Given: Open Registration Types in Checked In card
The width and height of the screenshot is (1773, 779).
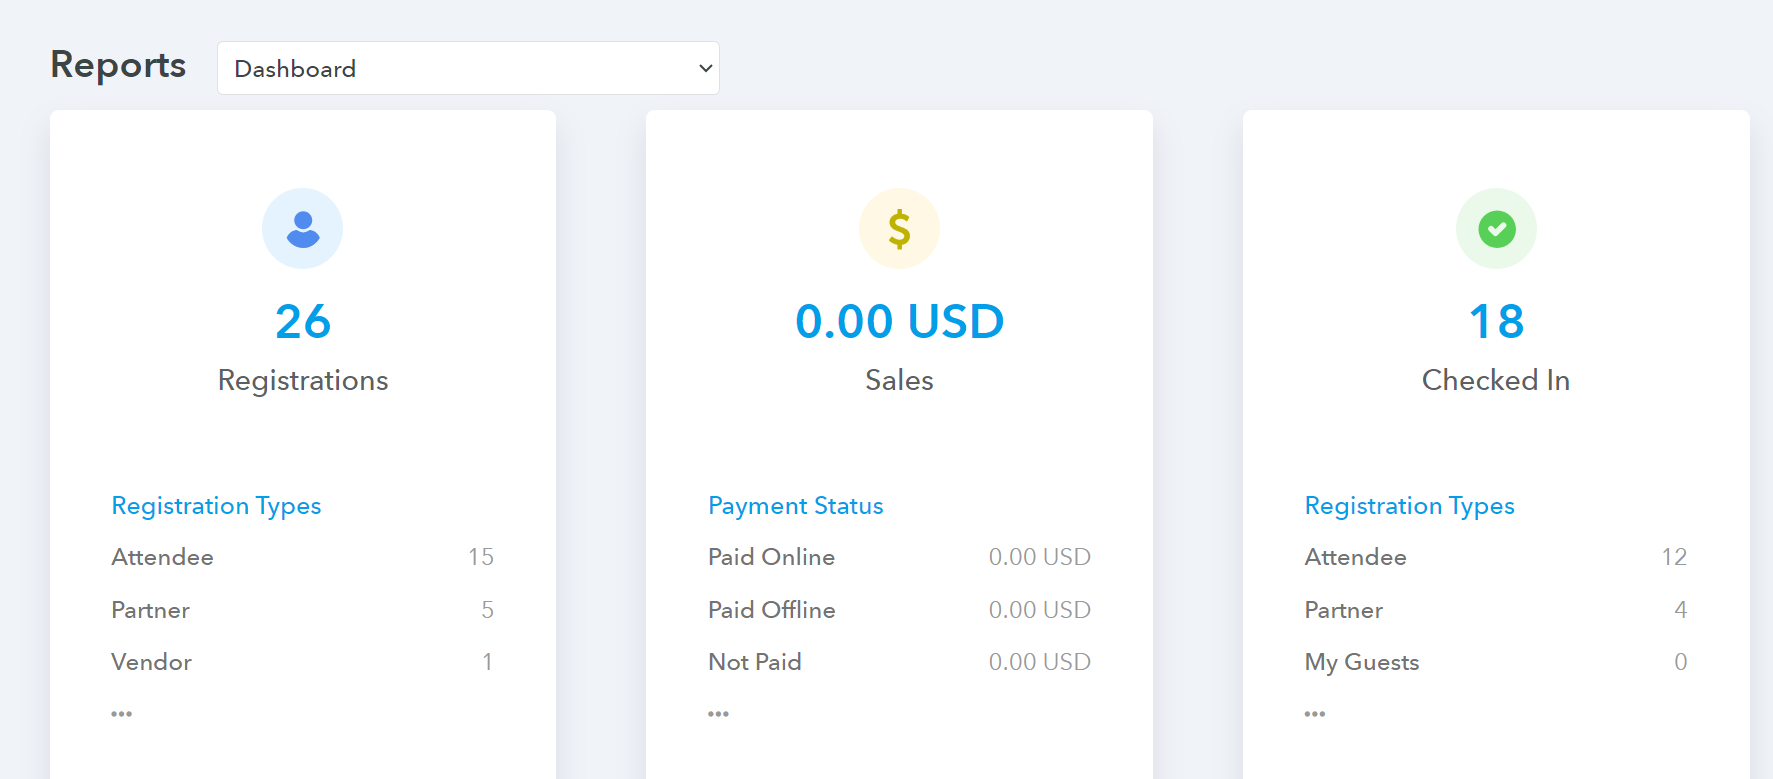Looking at the screenshot, I should 1409,506.
